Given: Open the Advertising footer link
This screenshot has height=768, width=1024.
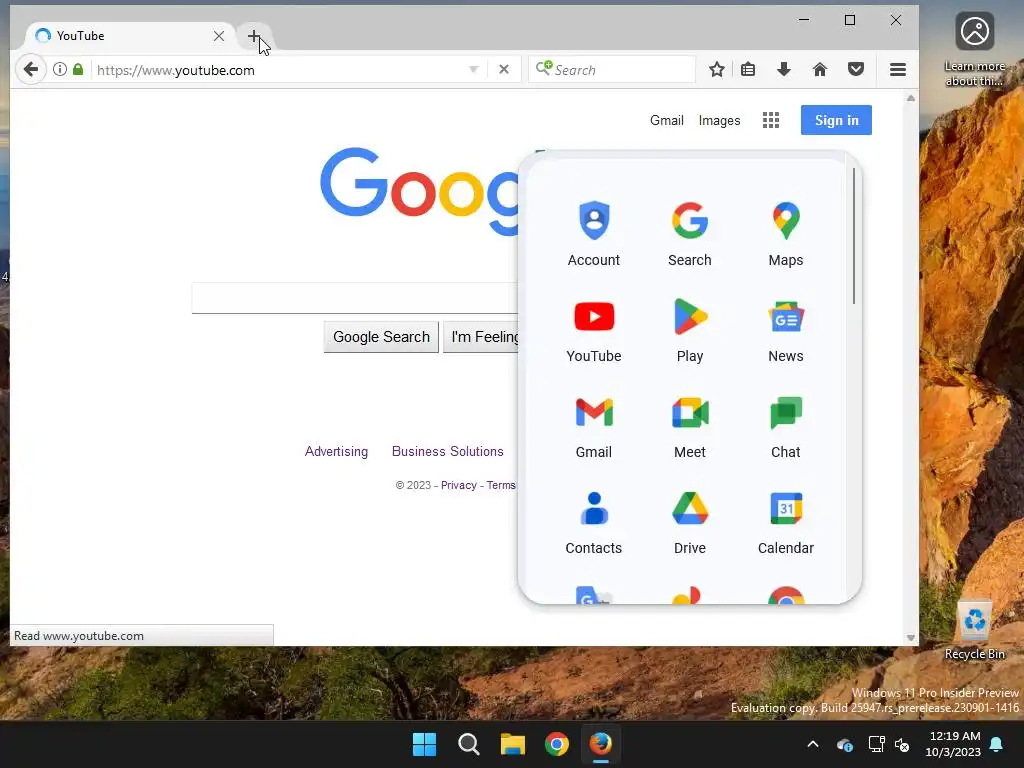Looking at the screenshot, I should (x=336, y=451).
